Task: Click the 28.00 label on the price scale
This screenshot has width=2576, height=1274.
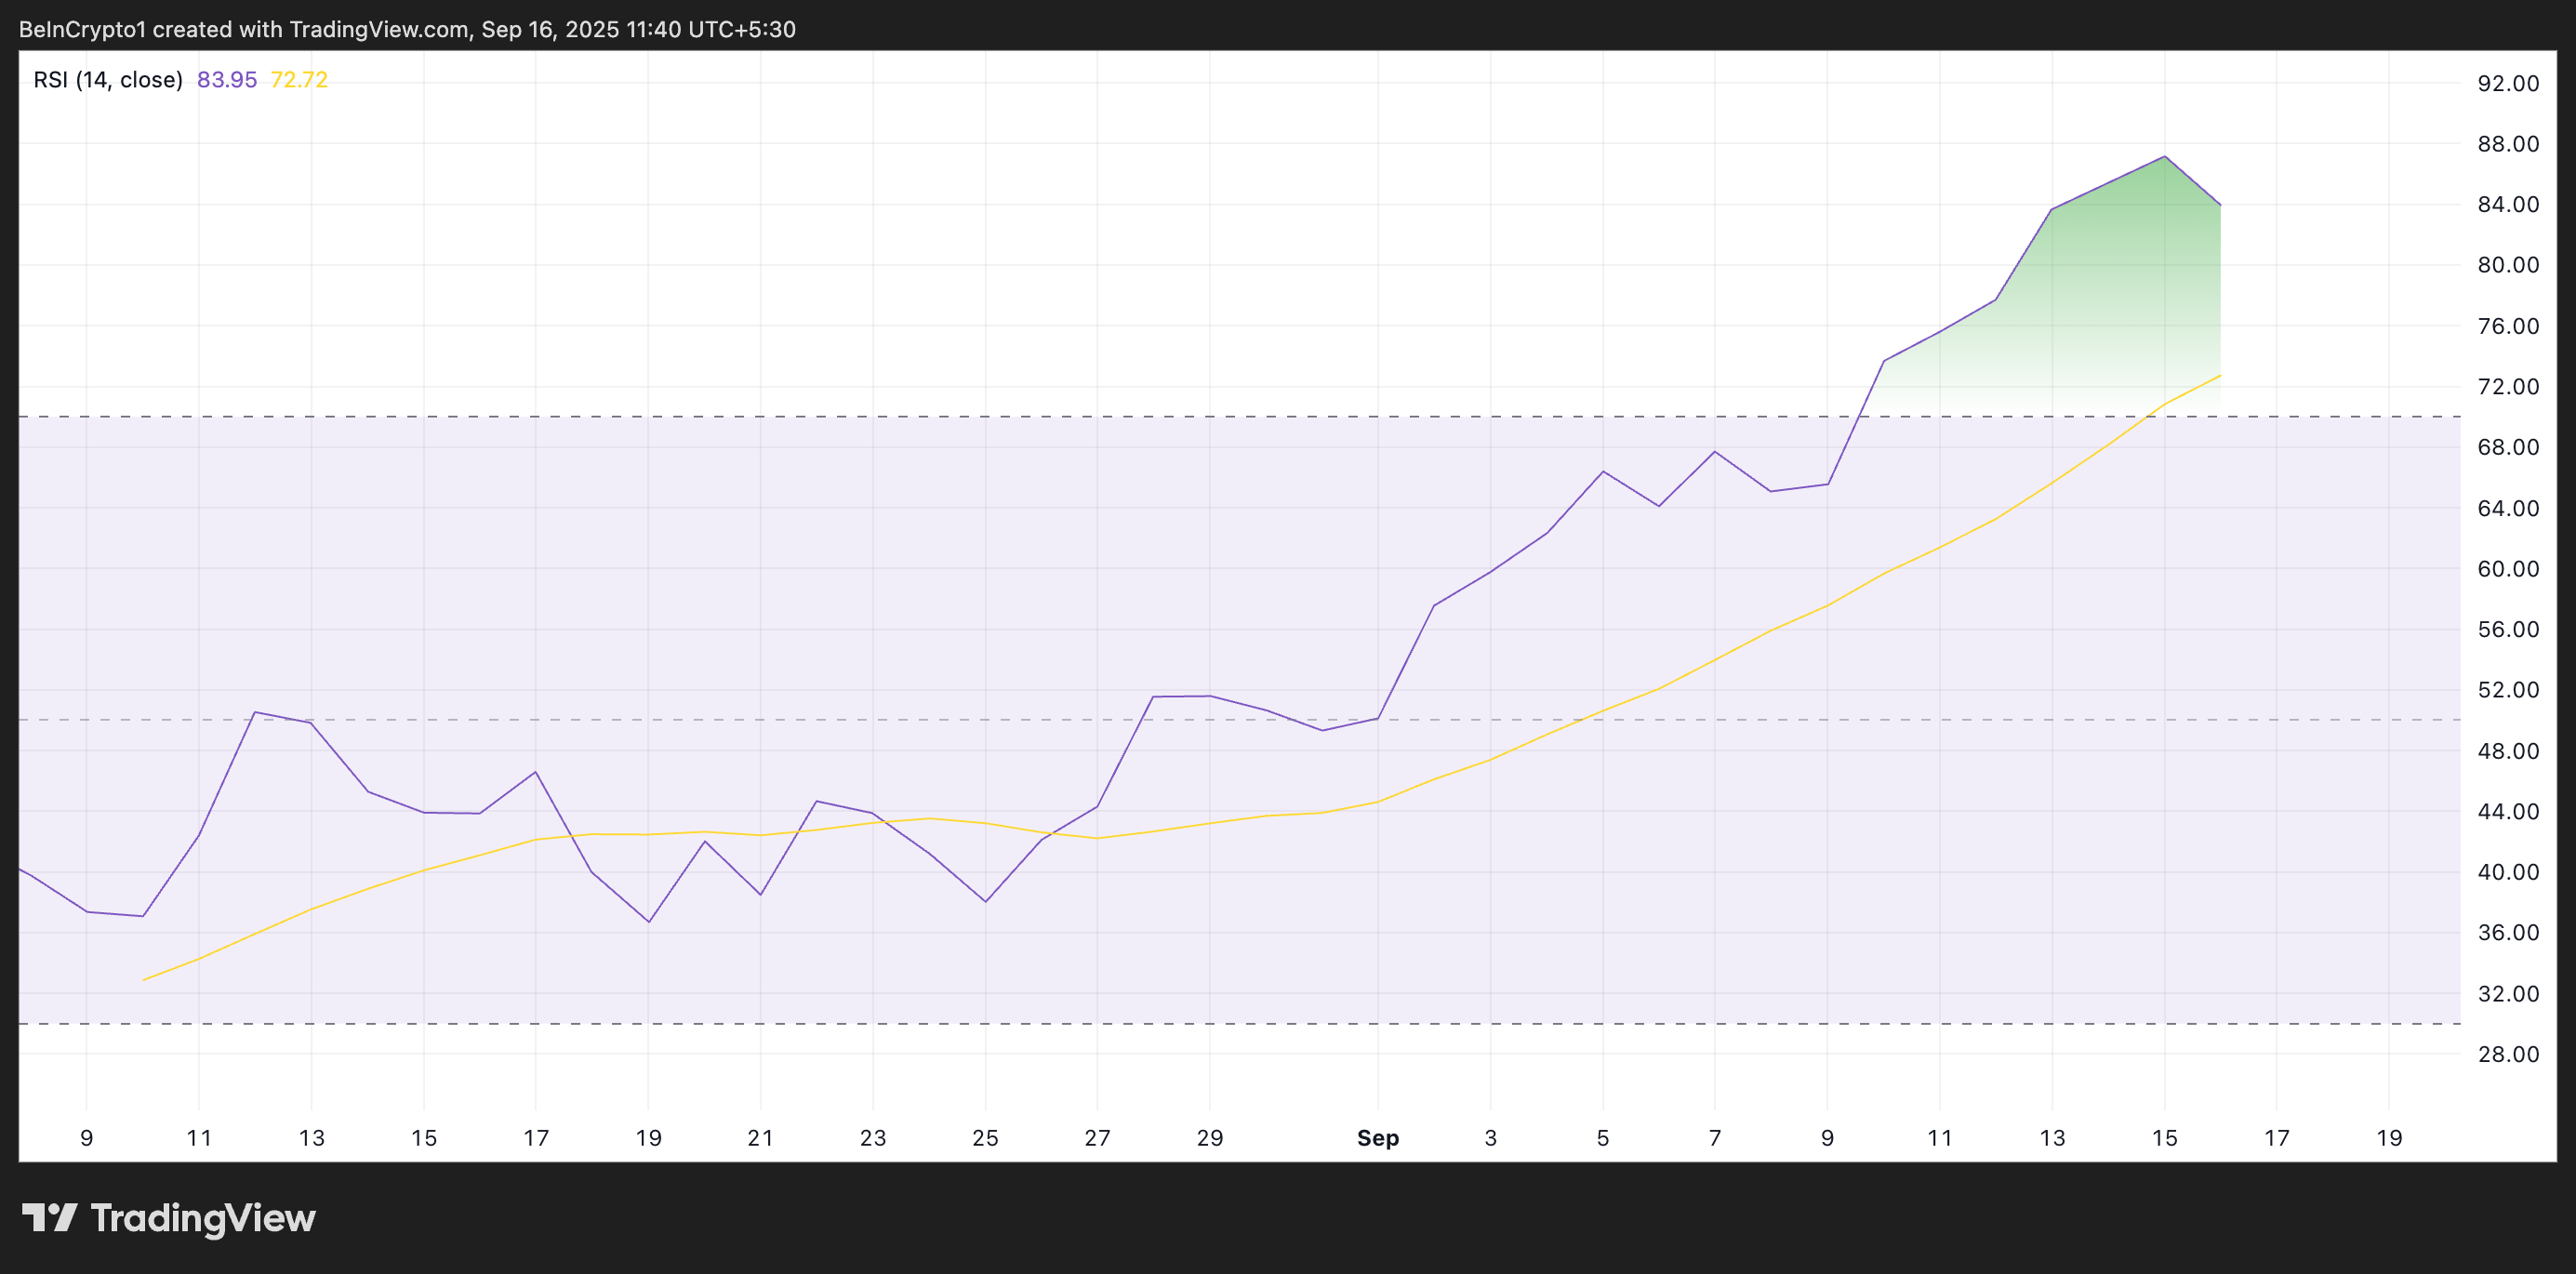Action: pos(2508,1054)
